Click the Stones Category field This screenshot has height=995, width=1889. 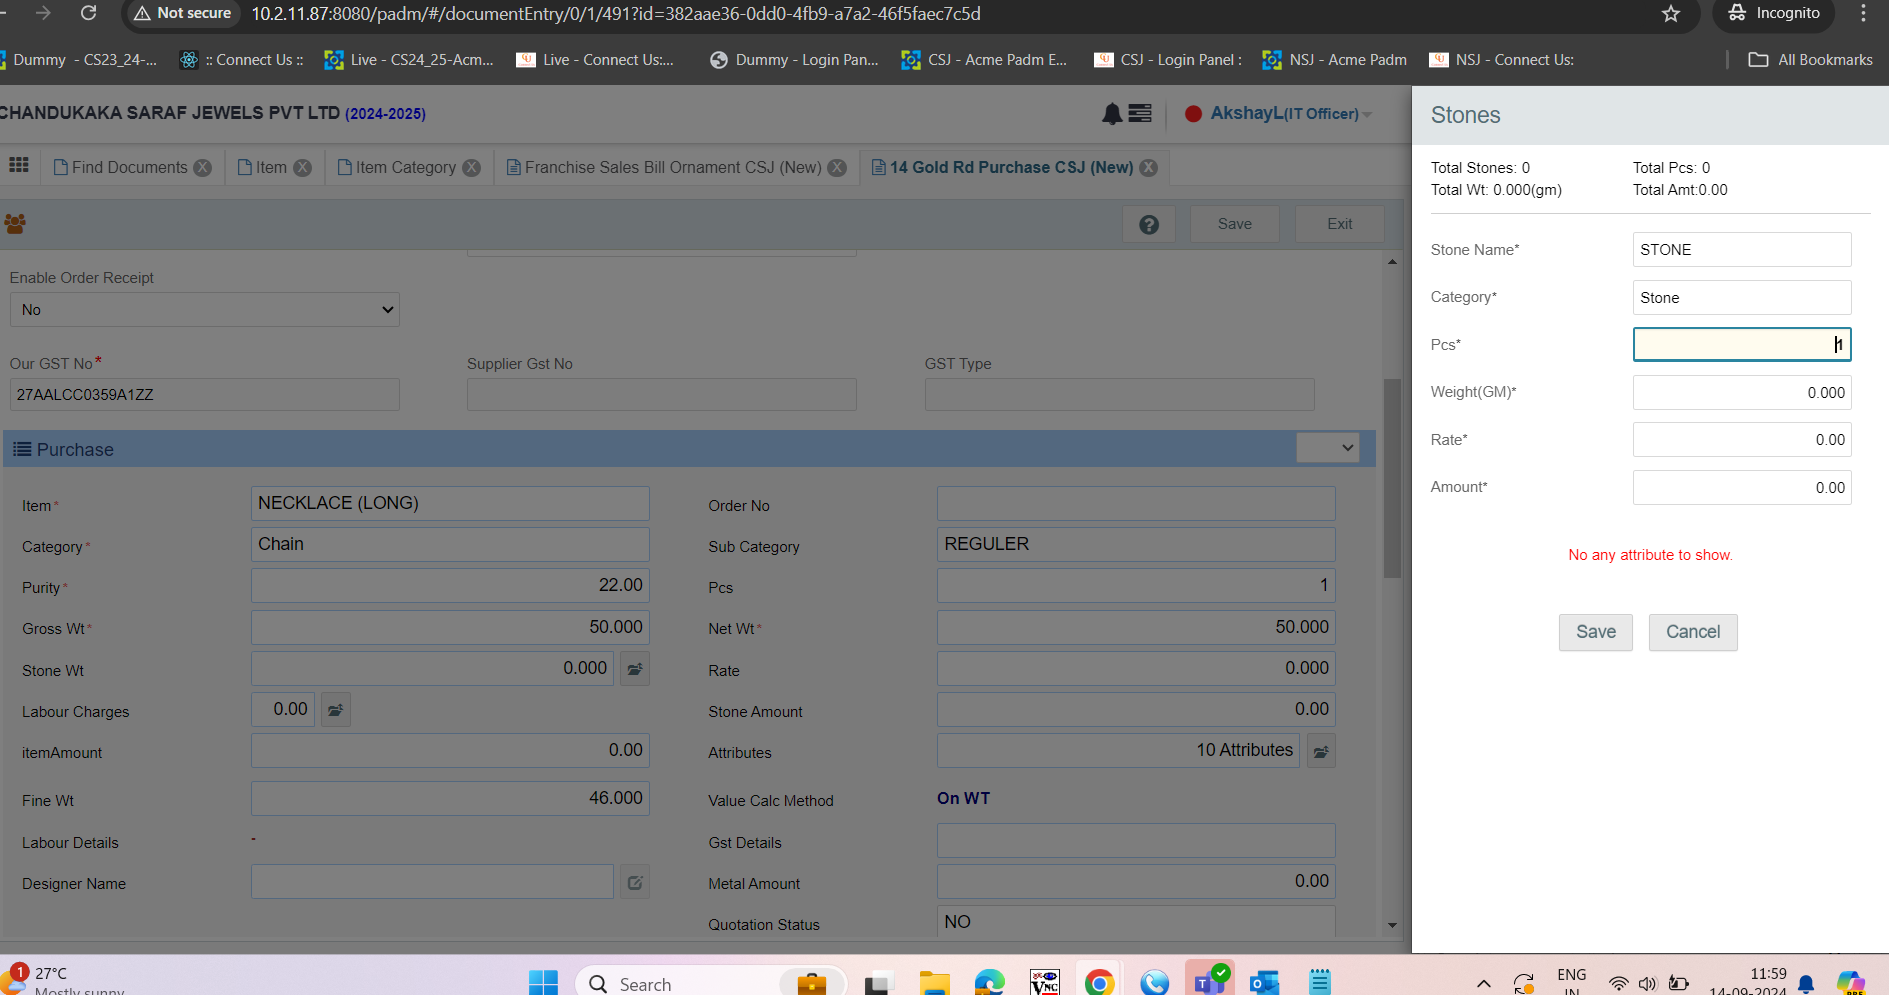(1742, 298)
